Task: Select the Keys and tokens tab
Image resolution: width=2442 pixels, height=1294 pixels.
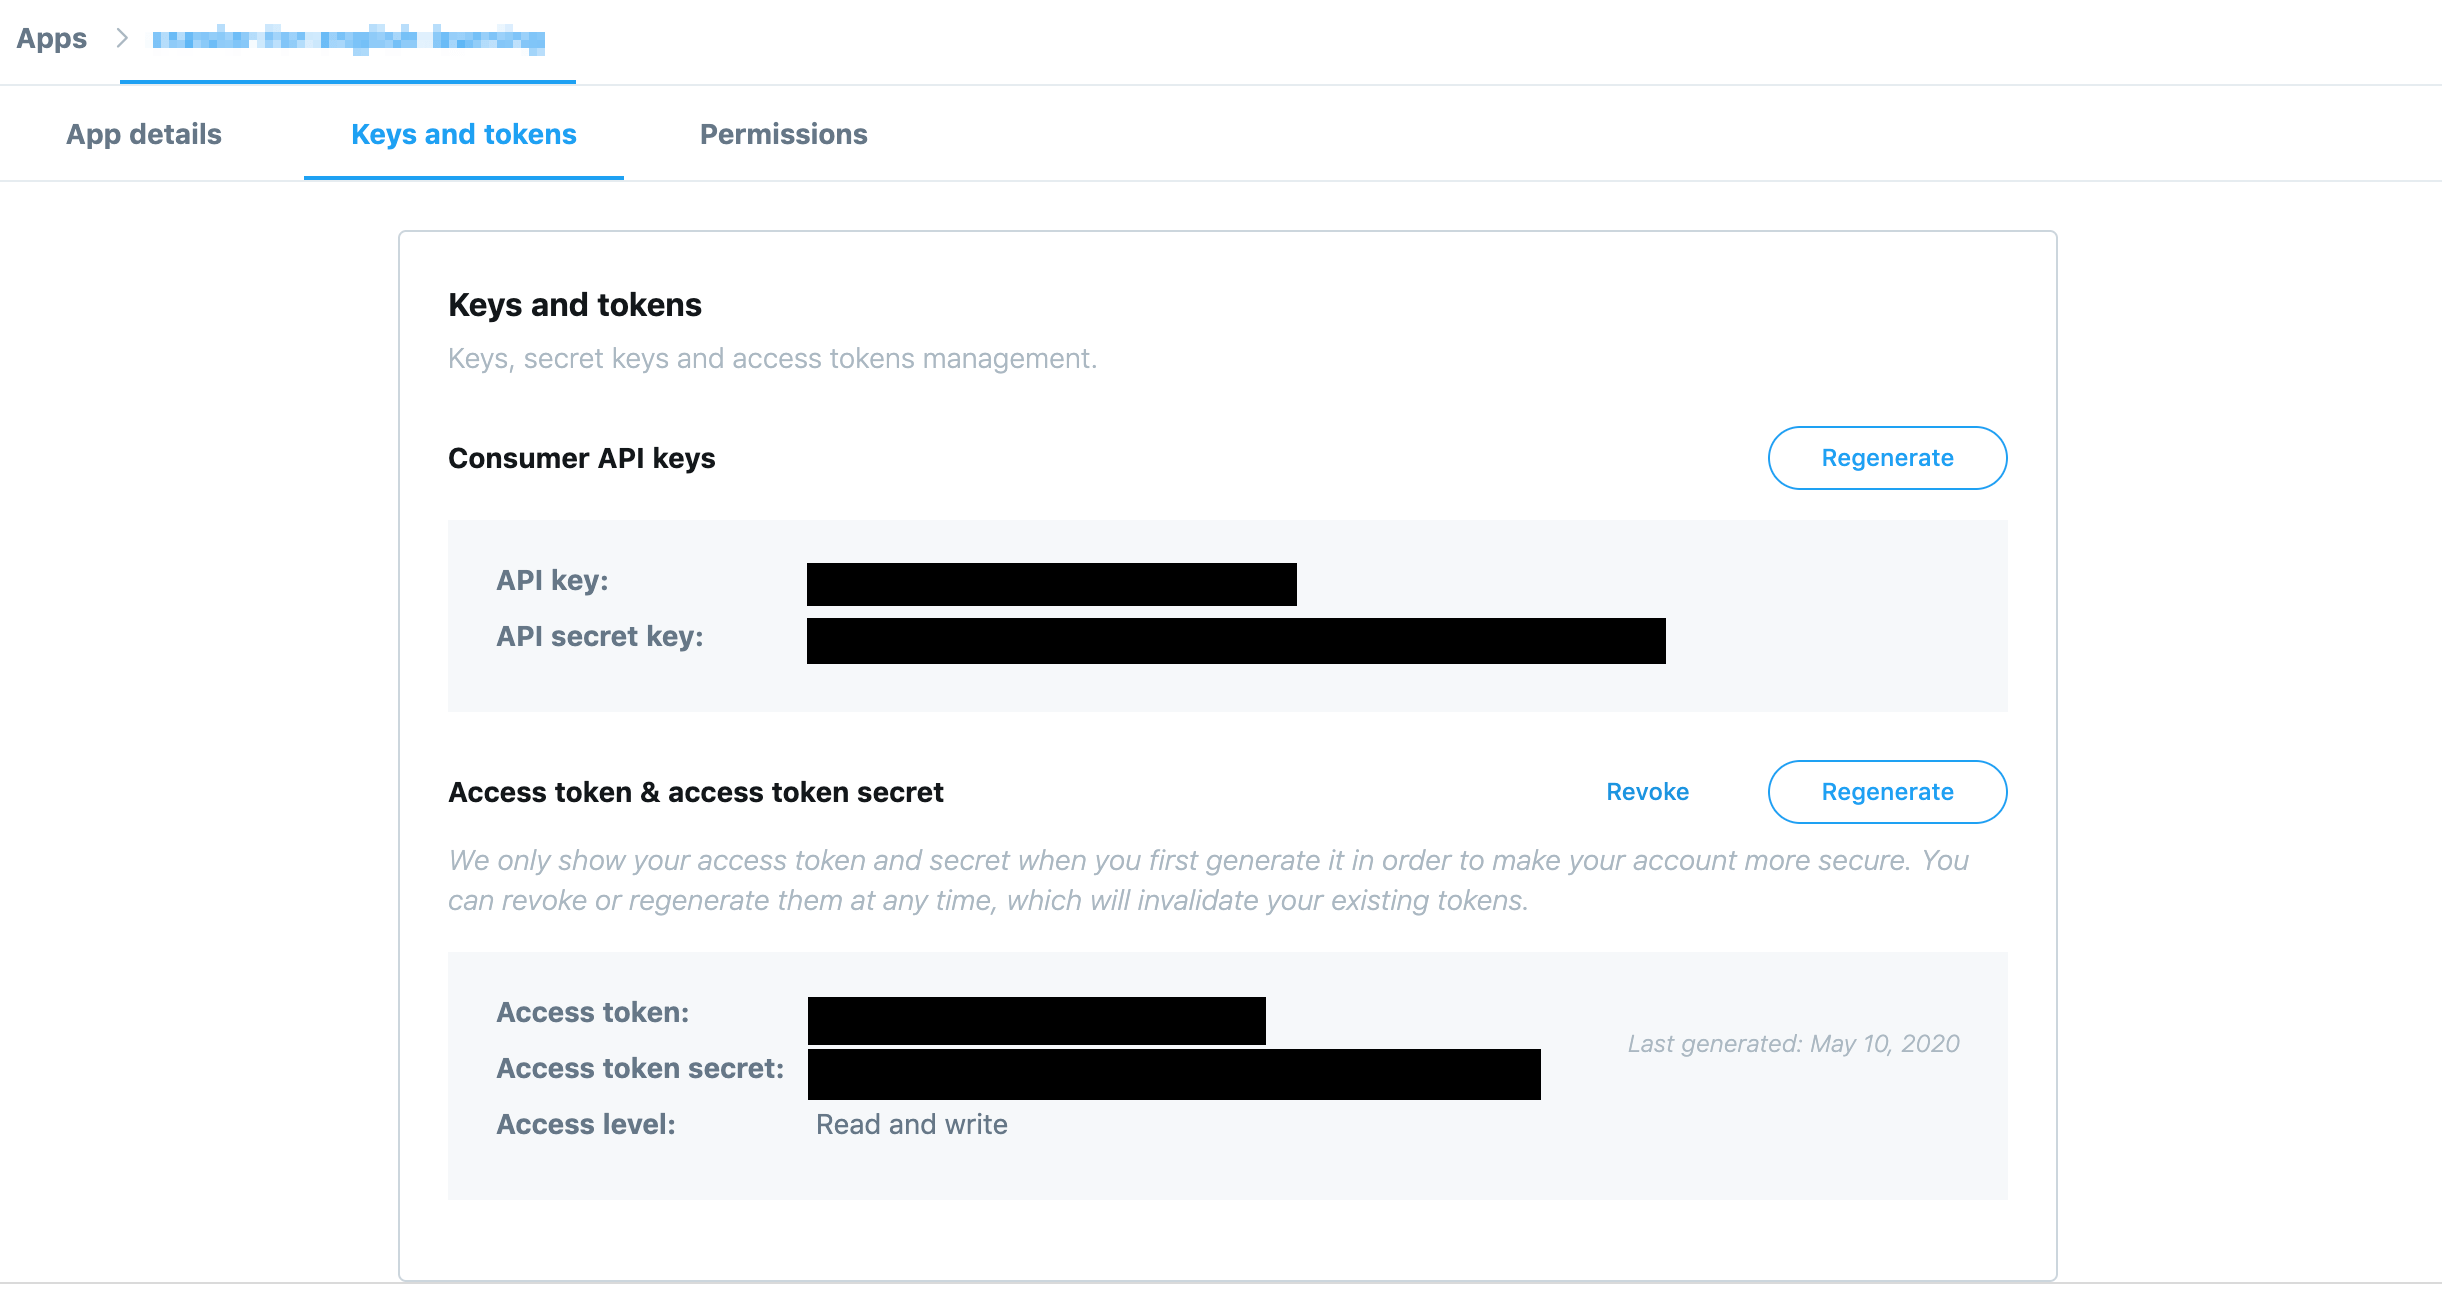Action: pos(463,133)
